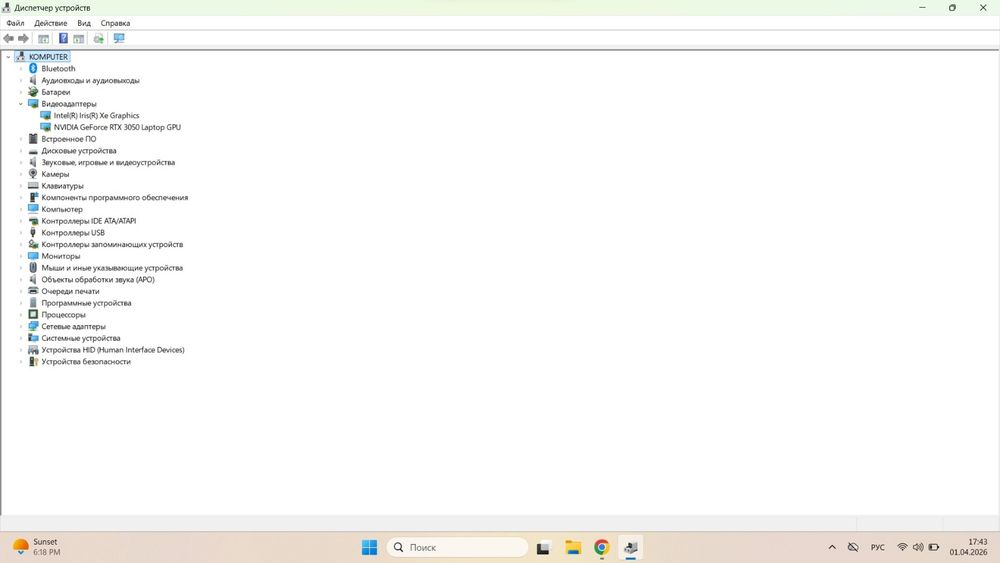The height and width of the screenshot is (563, 1000).
Task: Click the РУС language indicator
Action: click(878, 547)
